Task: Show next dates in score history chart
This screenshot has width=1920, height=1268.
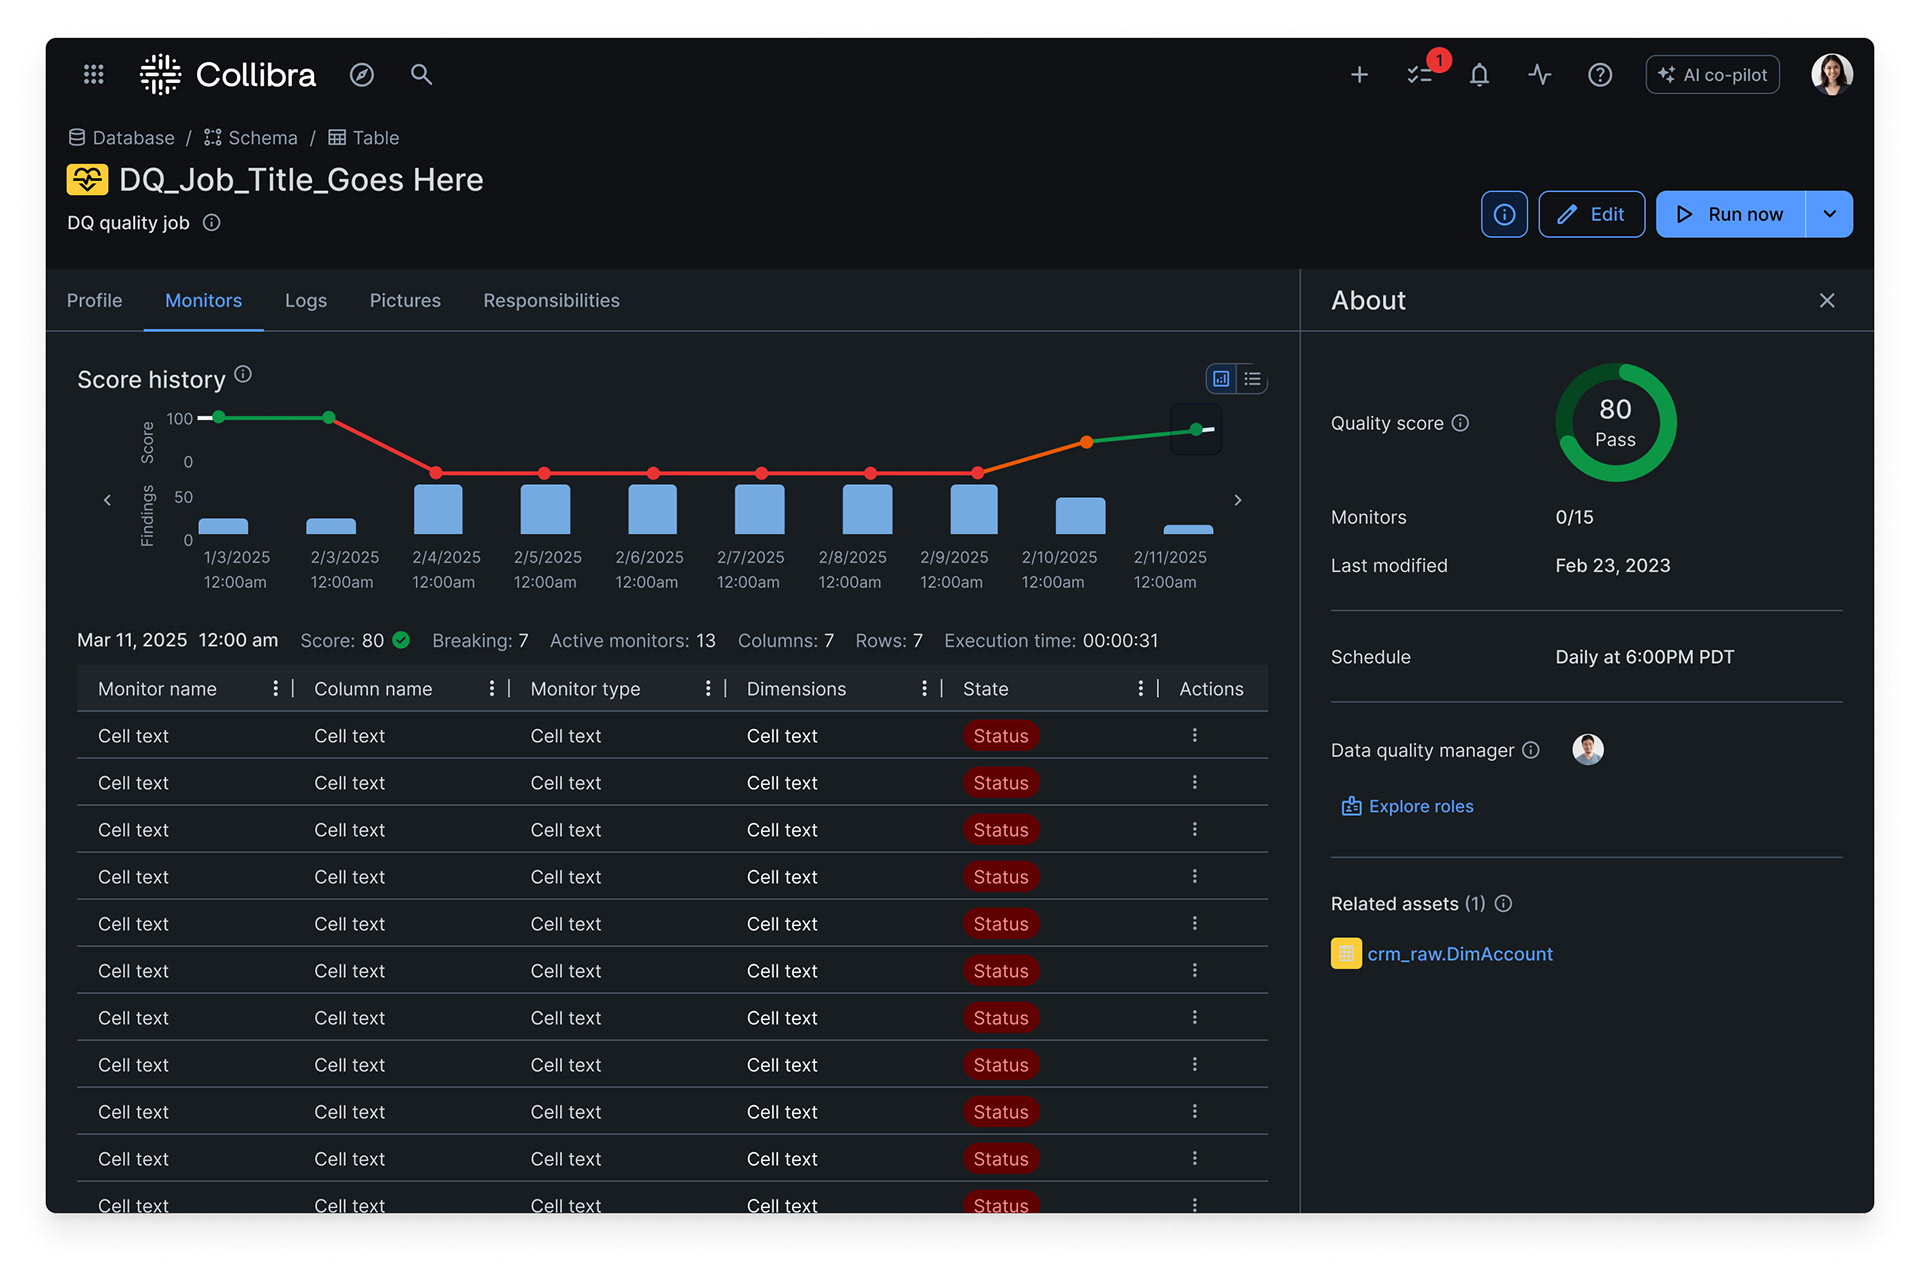Action: pyautogui.click(x=1238, y=500)
